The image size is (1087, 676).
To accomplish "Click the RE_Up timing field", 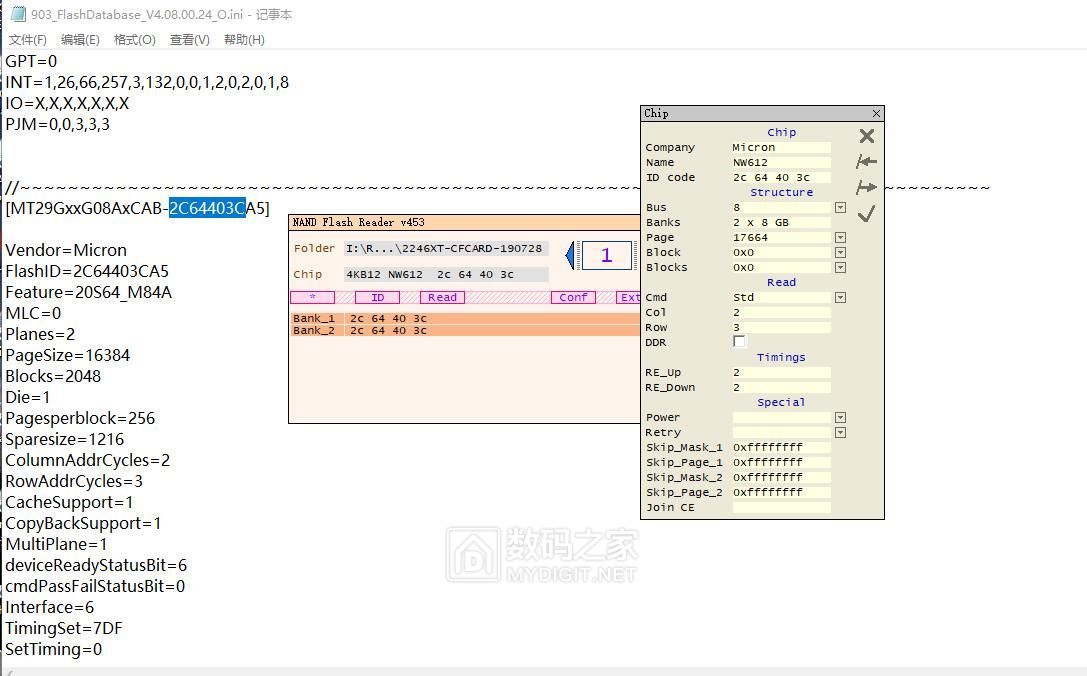I will [x=781, y=372].
